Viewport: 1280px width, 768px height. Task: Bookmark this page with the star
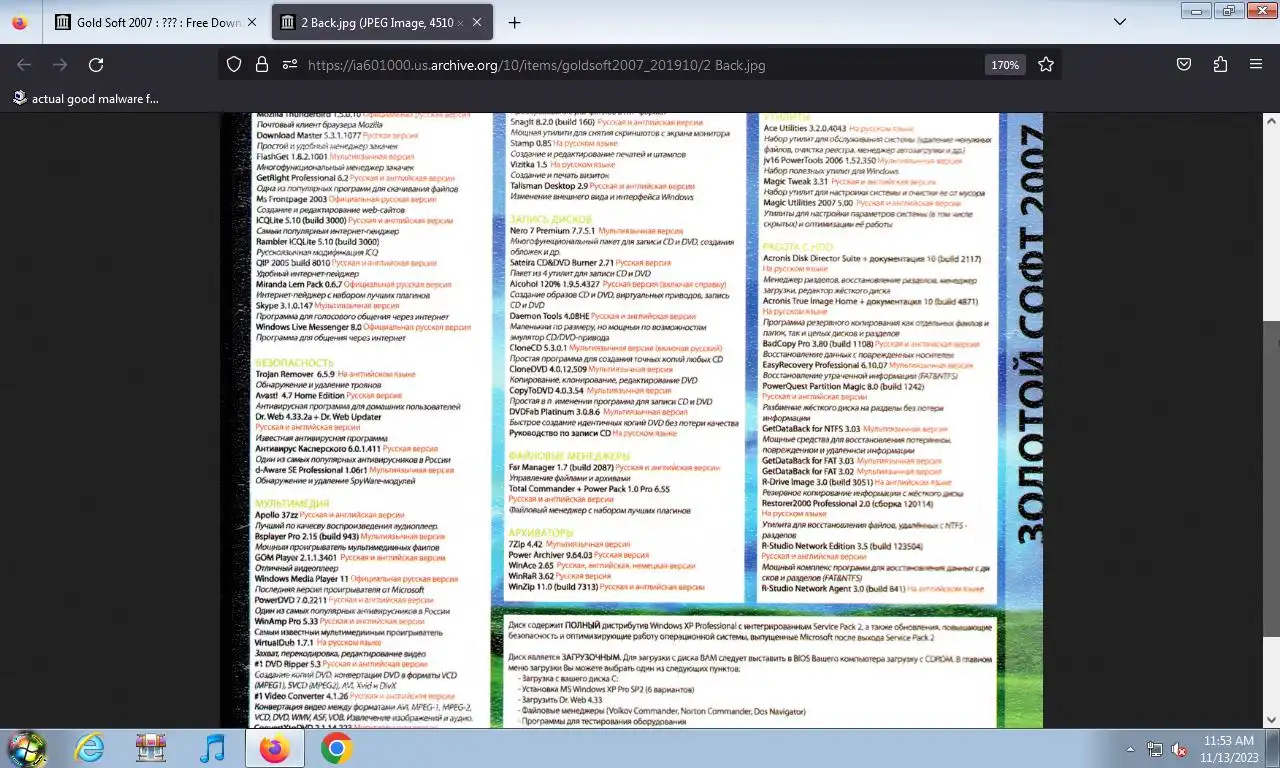(1046, 64)
